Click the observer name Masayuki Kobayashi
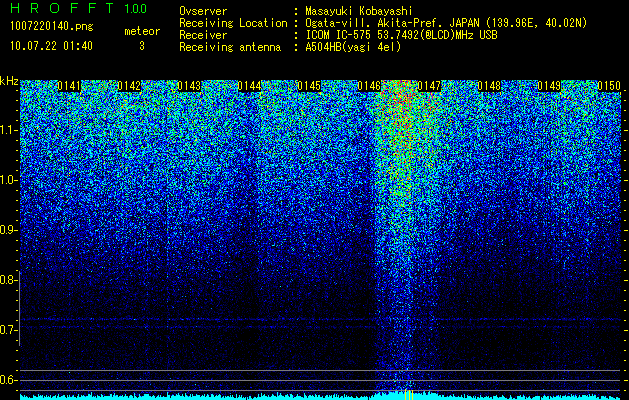This screenshot has width=629, height=400. coord(359,12)
